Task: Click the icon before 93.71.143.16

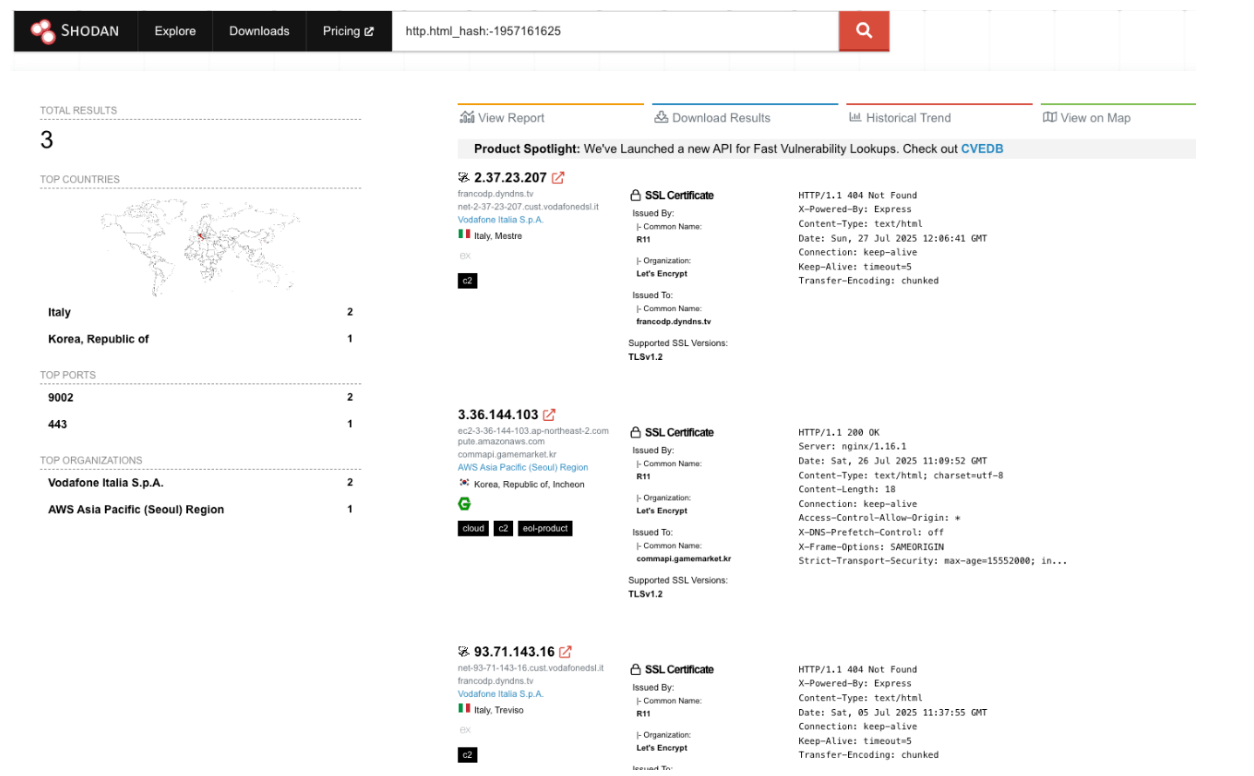Action: 464,652
